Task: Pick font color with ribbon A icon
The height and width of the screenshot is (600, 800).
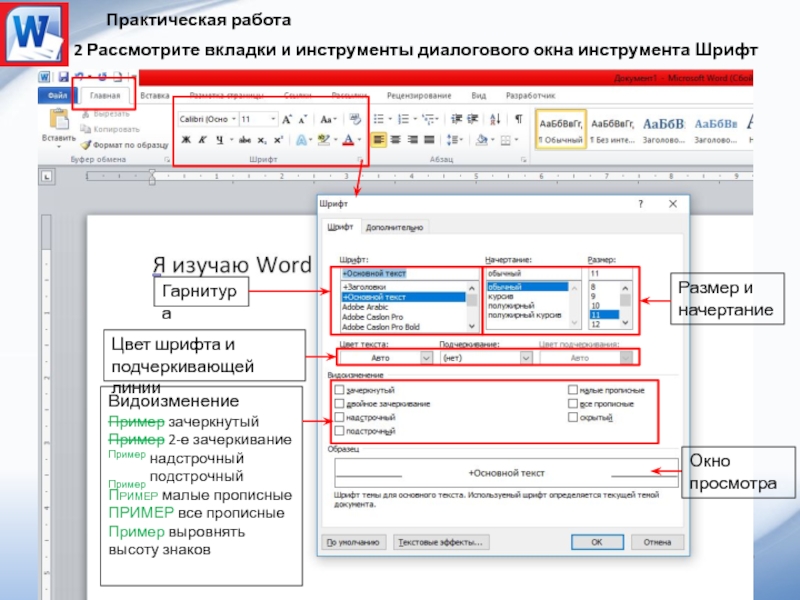Action: [349, 140]
